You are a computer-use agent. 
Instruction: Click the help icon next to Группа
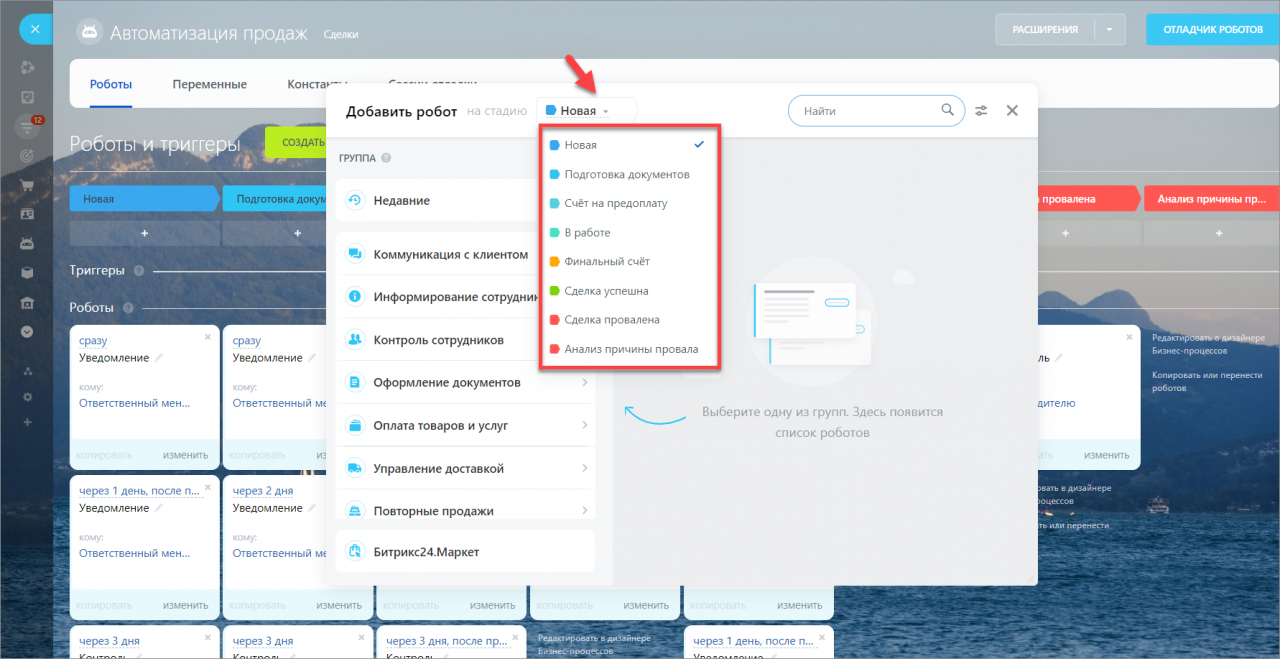(x=386, y=158)
